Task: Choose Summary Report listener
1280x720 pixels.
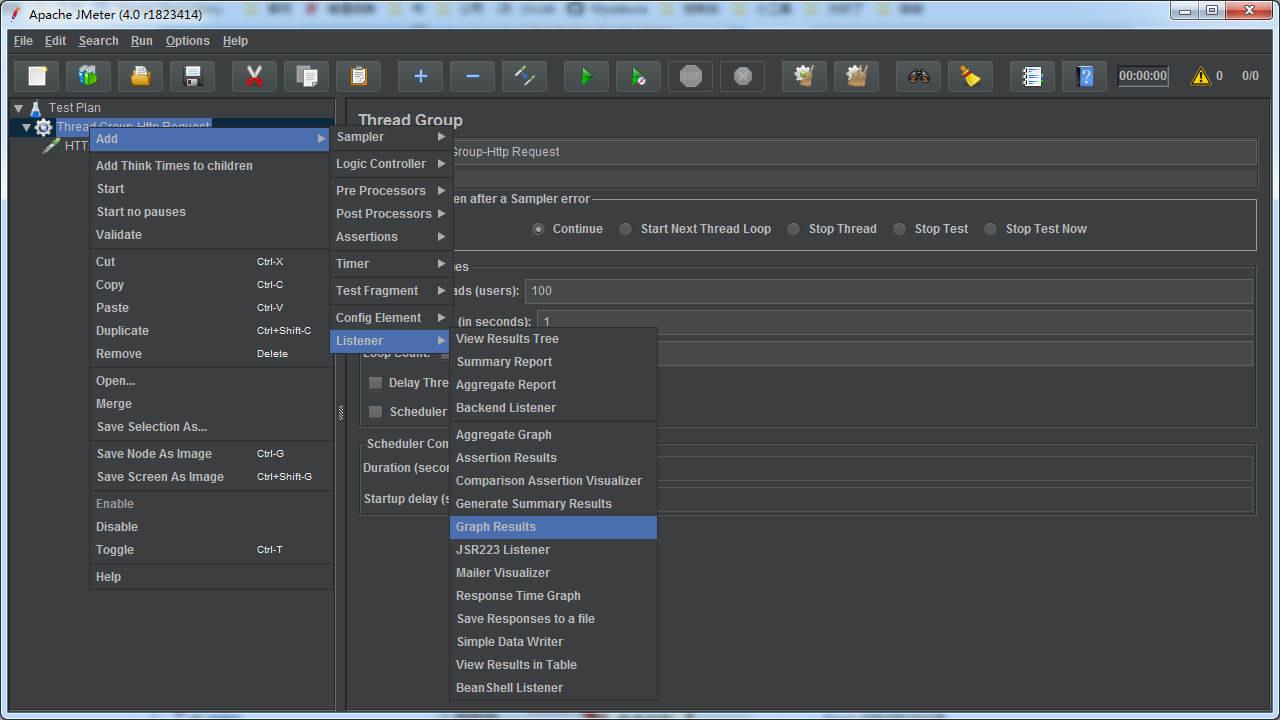Action: (553, 362)
